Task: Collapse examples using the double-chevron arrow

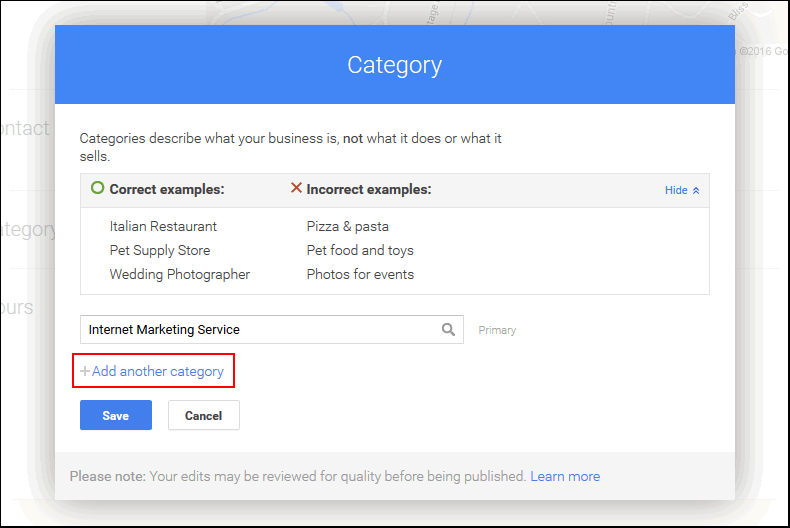Action: (x=696, y=190)
